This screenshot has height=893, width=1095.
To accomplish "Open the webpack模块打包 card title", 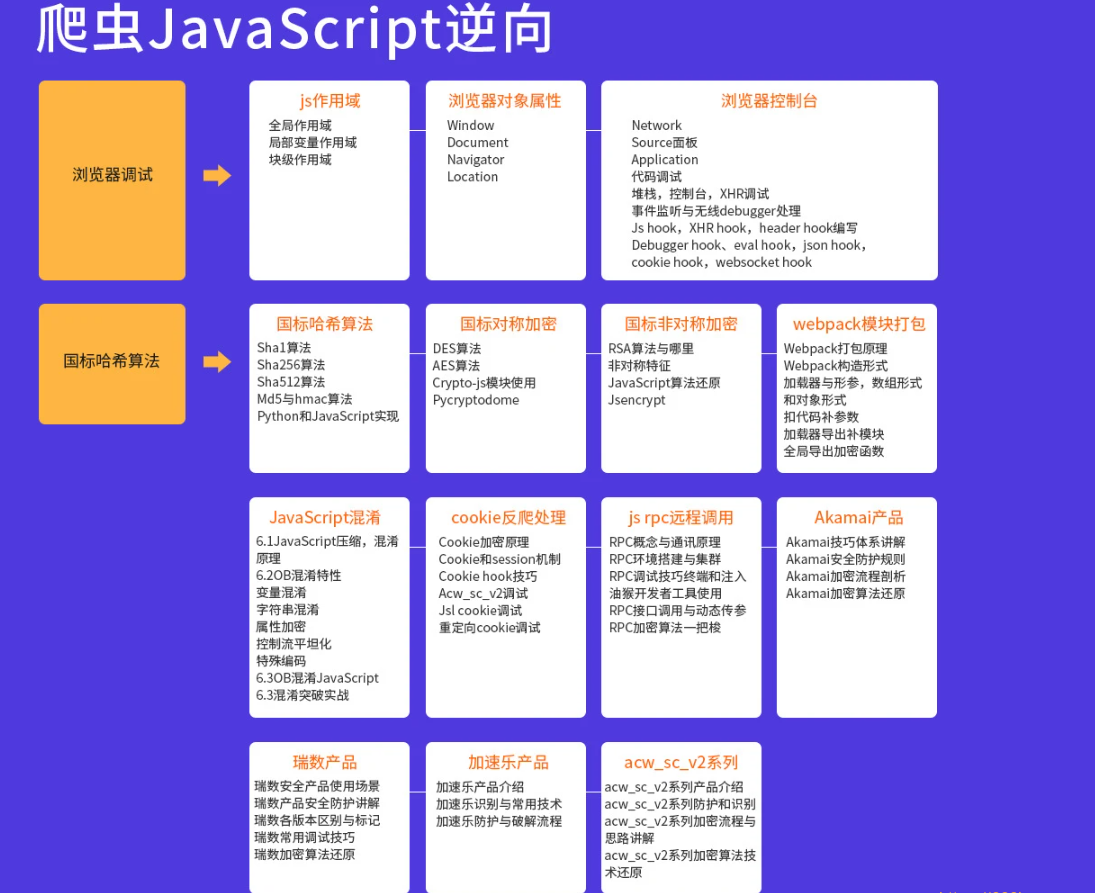I will point(858,324).
